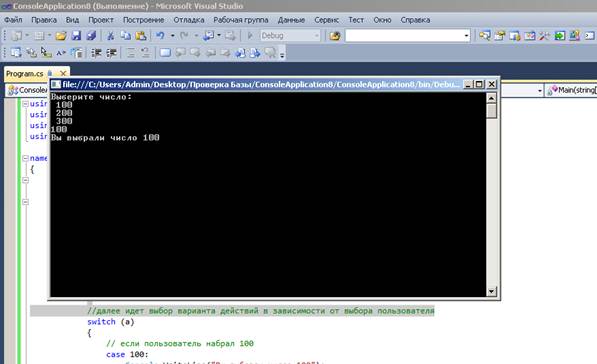Screen dimensions: 597x364
Task: Open the Правка menu
Action: point(44,20)
